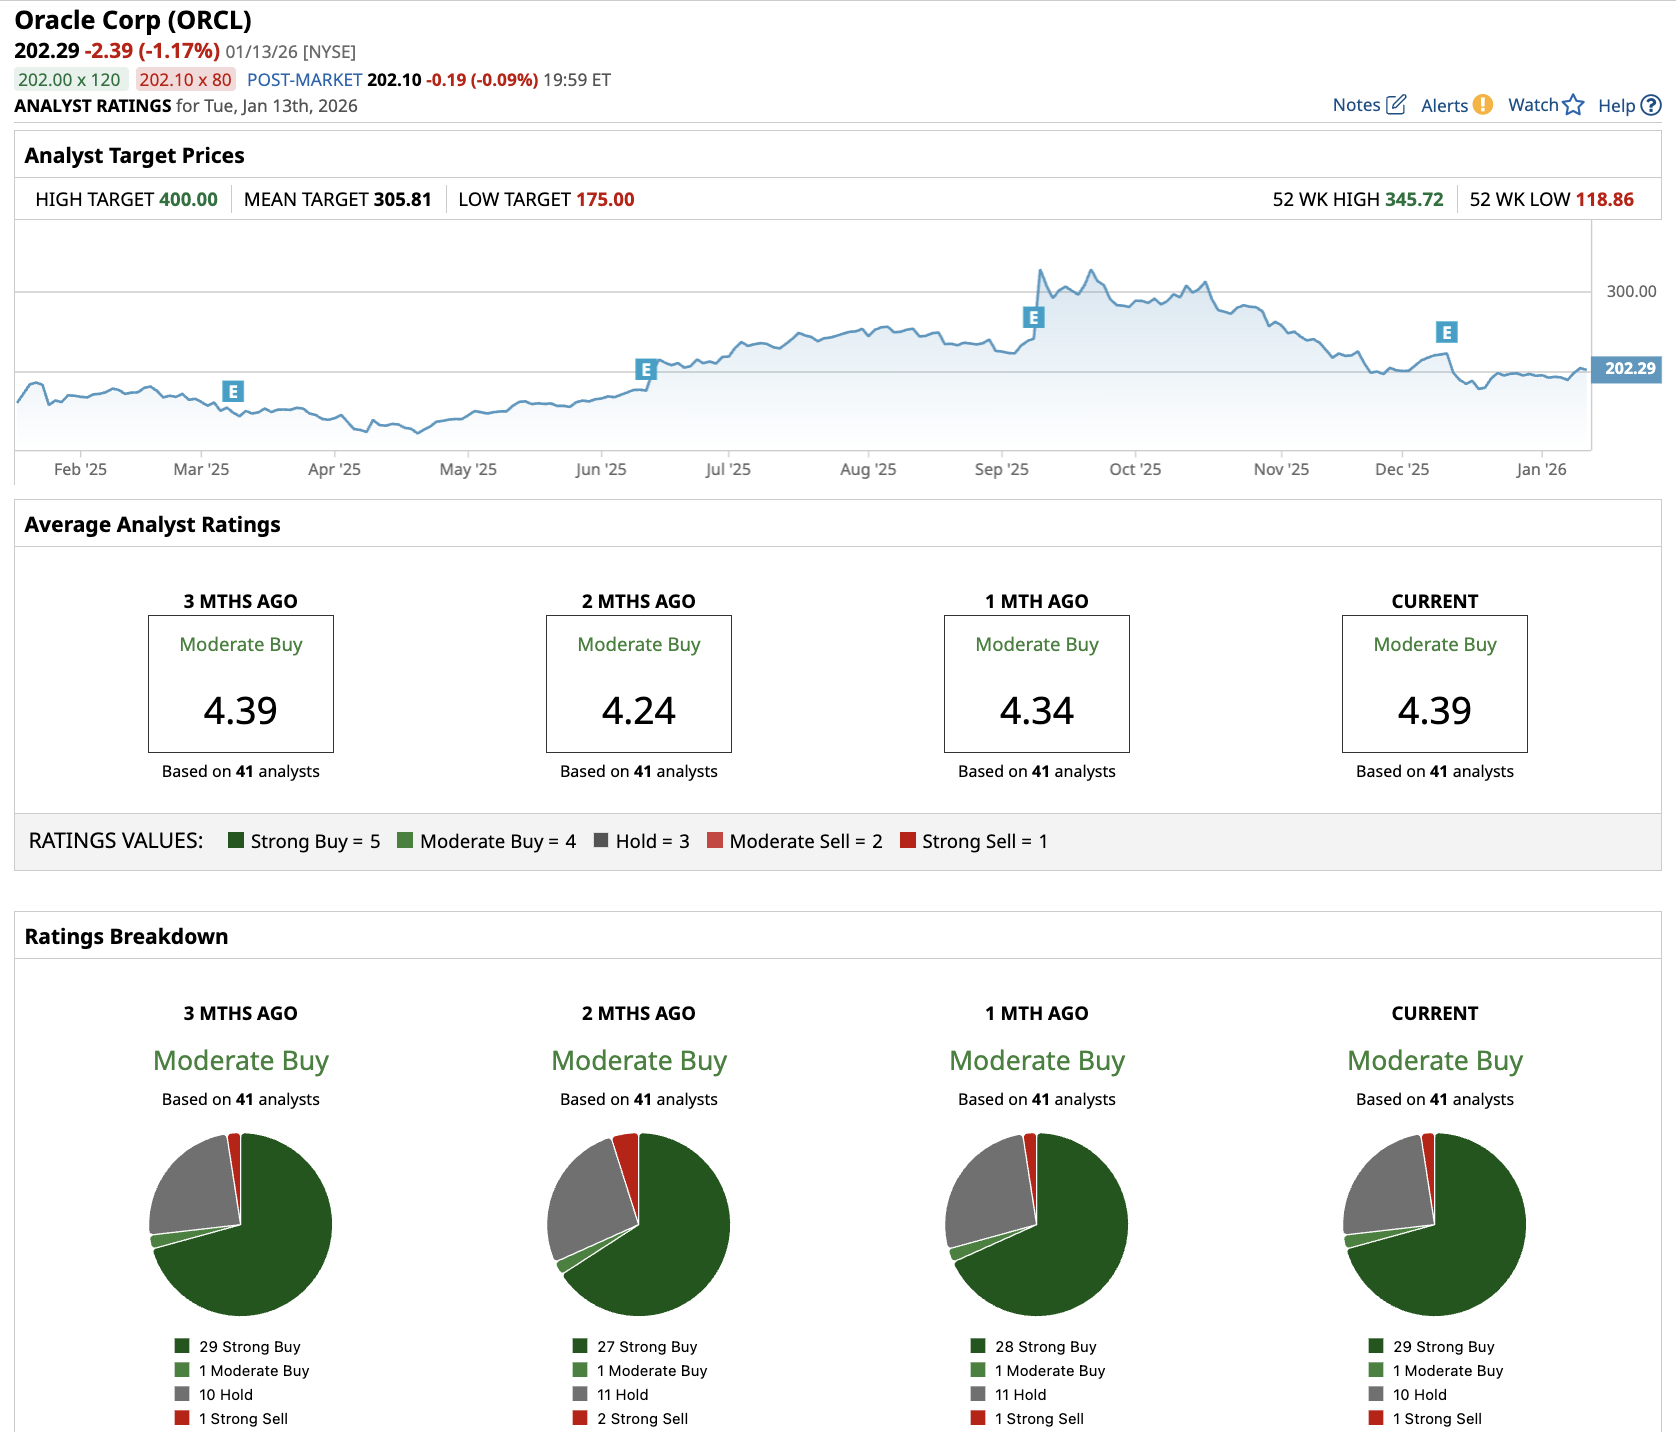
Task: Click the earnings E marker near Dec '25
Action: click(1446, 332)
